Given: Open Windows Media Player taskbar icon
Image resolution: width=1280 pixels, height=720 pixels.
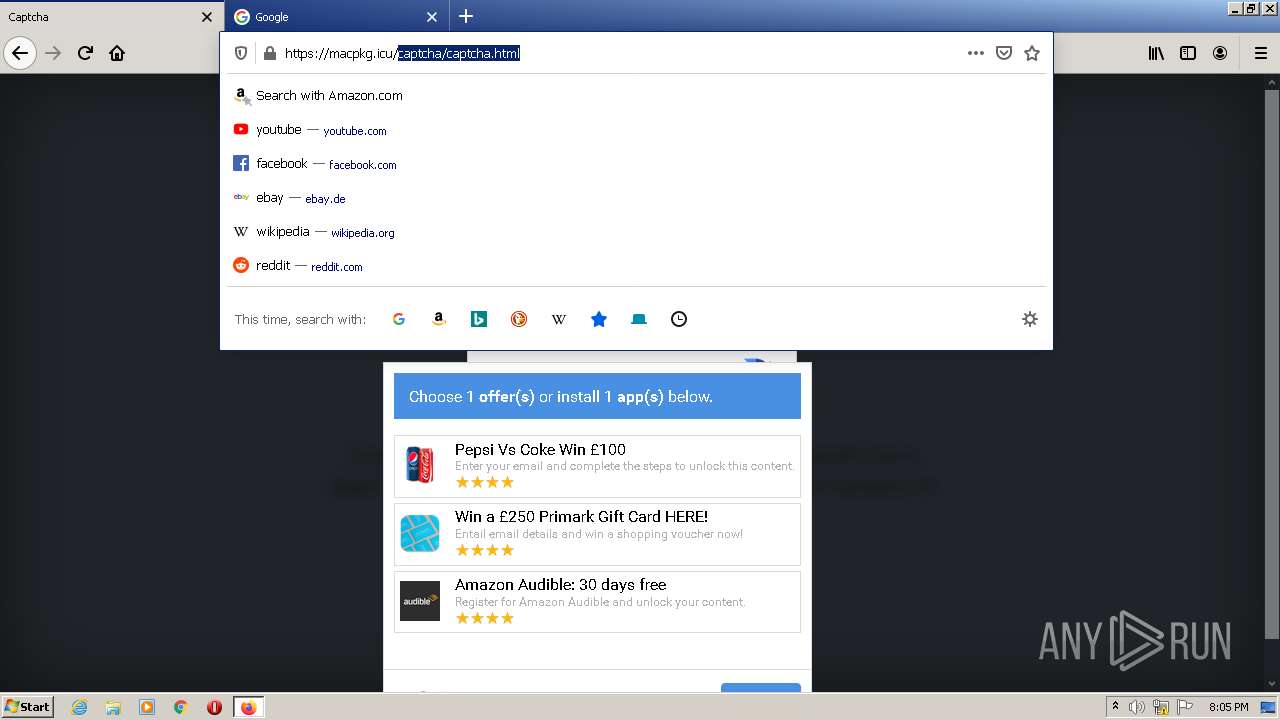Looking at the screenshot, I should click(x=147, y=707).
